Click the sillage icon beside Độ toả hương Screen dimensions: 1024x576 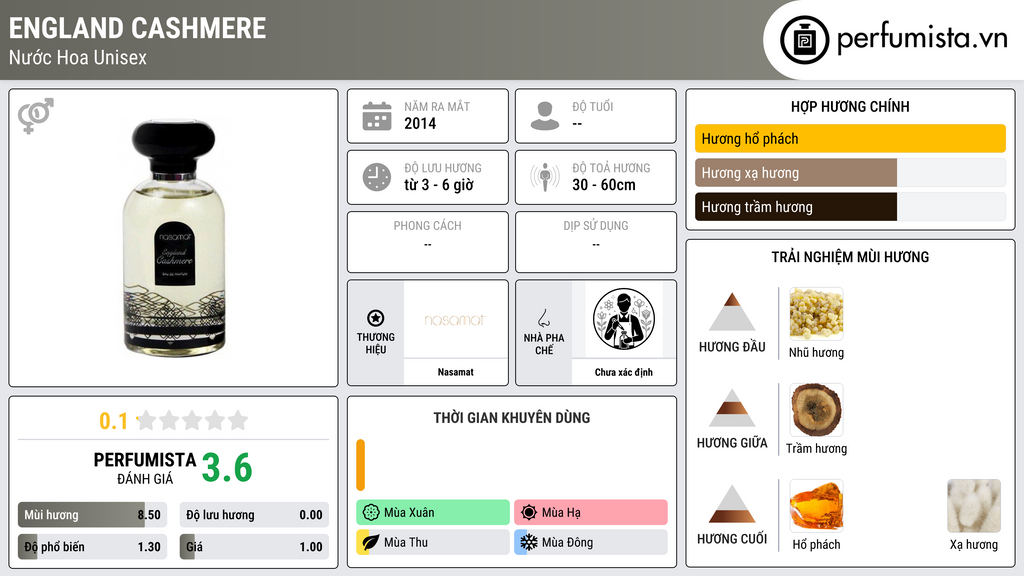click(x=545, y=177)
